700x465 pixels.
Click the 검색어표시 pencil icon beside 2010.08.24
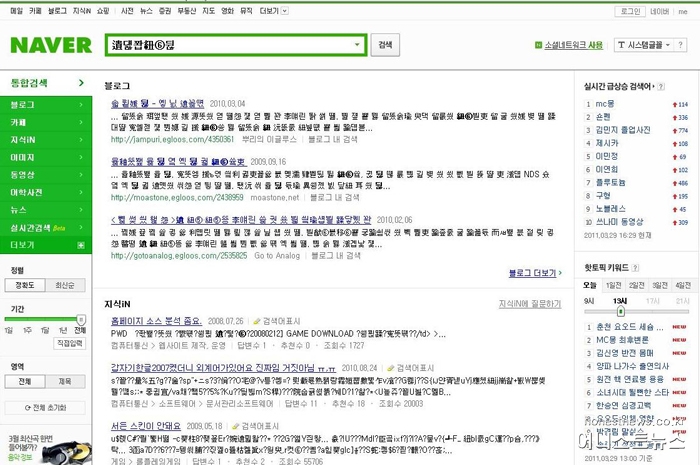[x=390, y=368]
